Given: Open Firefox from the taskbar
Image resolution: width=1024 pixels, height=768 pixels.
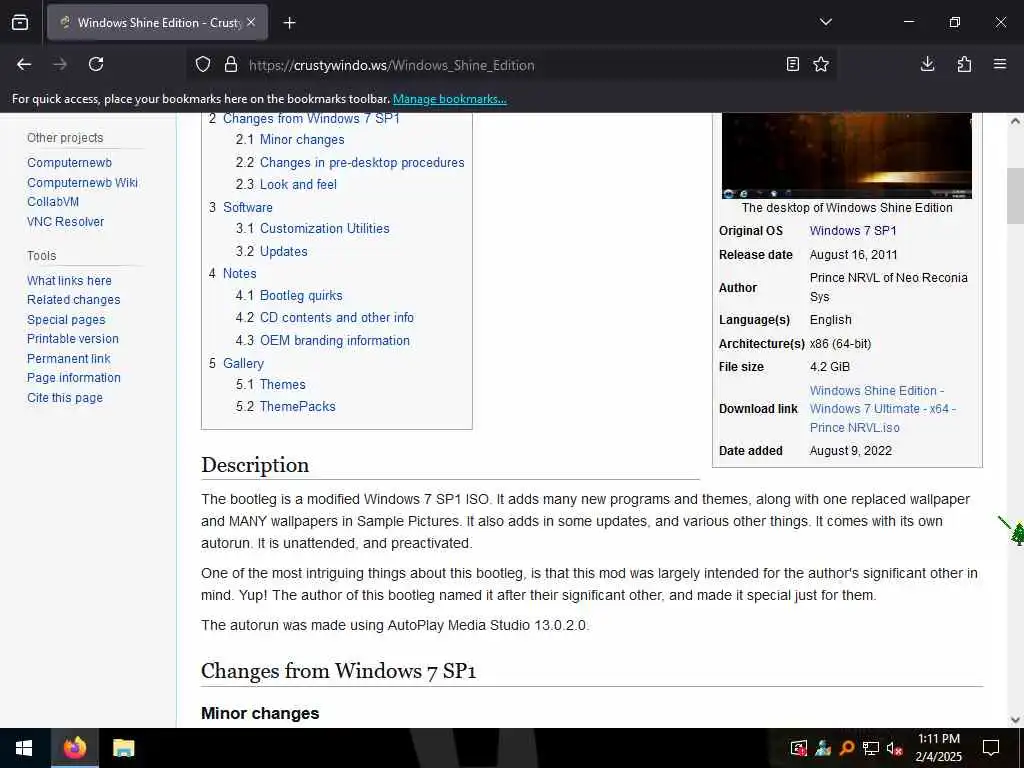Looking at the screenshot, I should 74,748.
